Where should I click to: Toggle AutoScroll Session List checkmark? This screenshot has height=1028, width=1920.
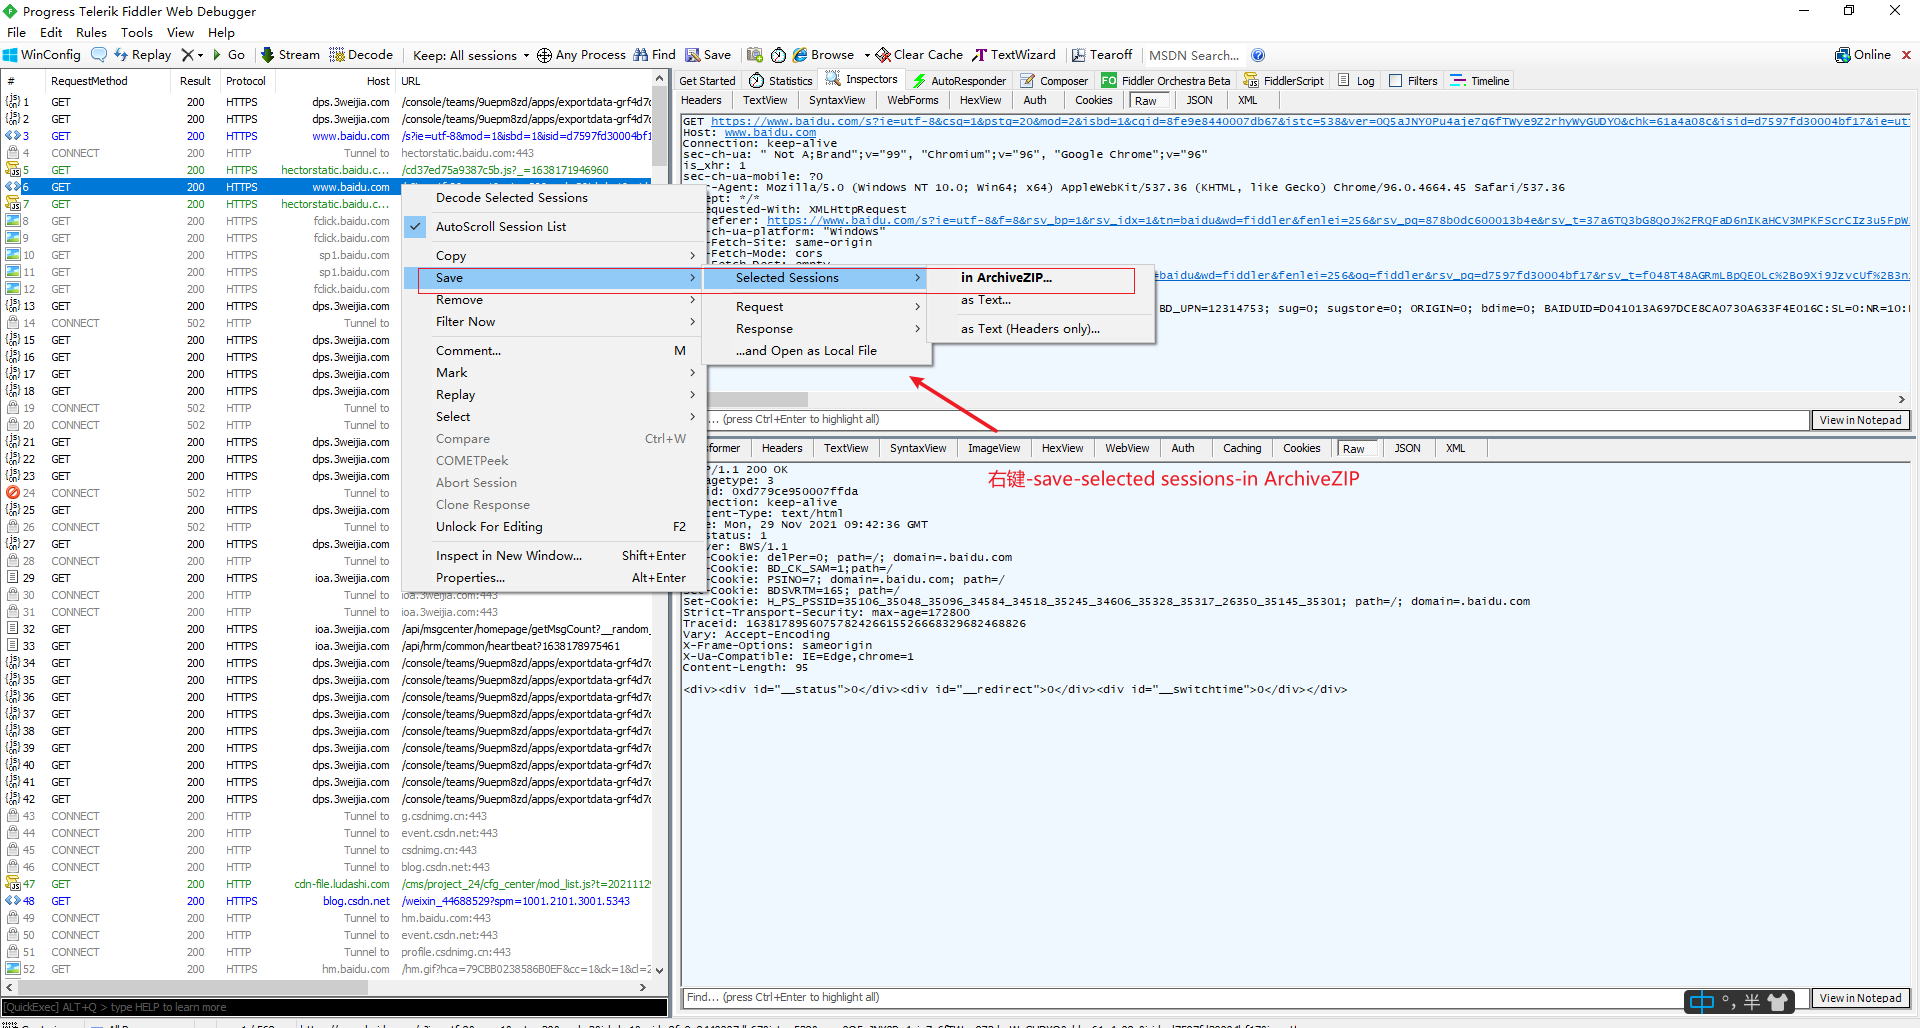(416, 227)
